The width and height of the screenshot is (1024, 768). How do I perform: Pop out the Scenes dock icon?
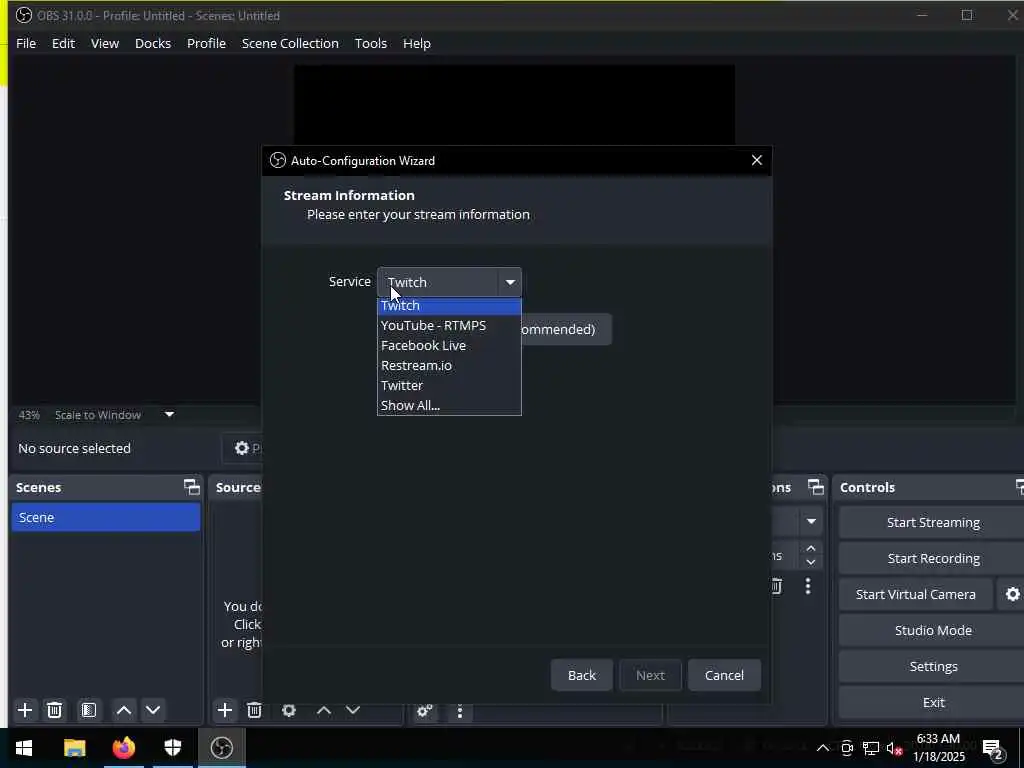point(191,487)
